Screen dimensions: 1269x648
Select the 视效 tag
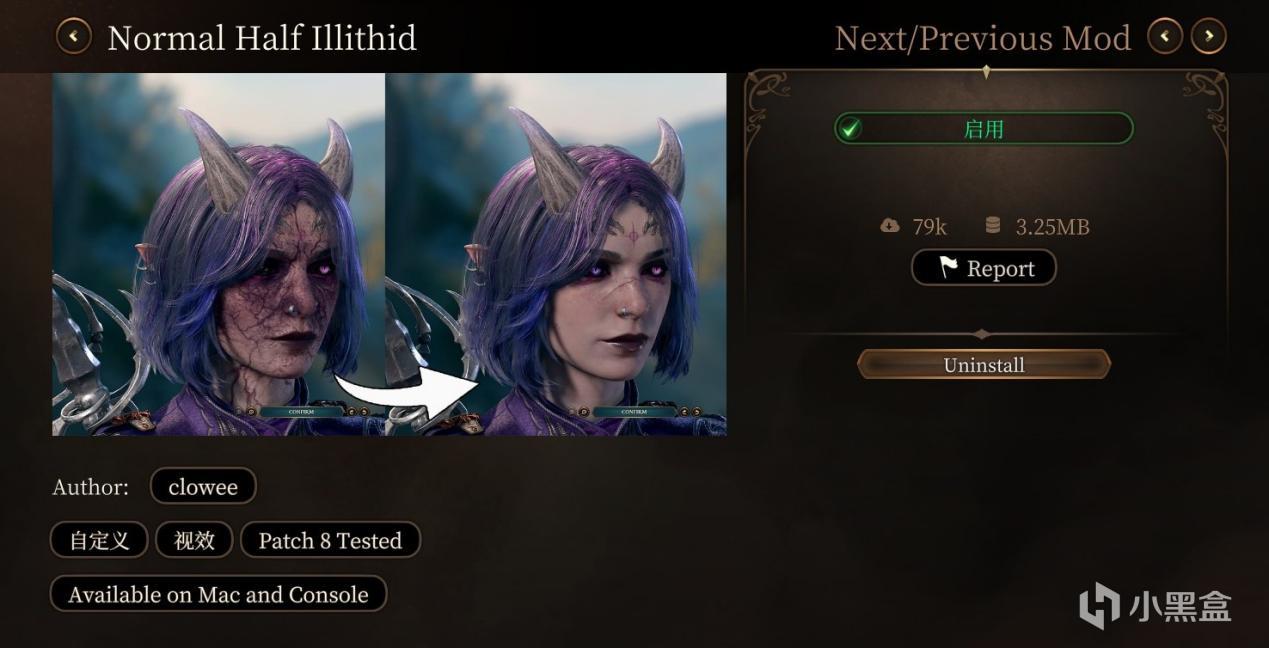pos(194,541)
